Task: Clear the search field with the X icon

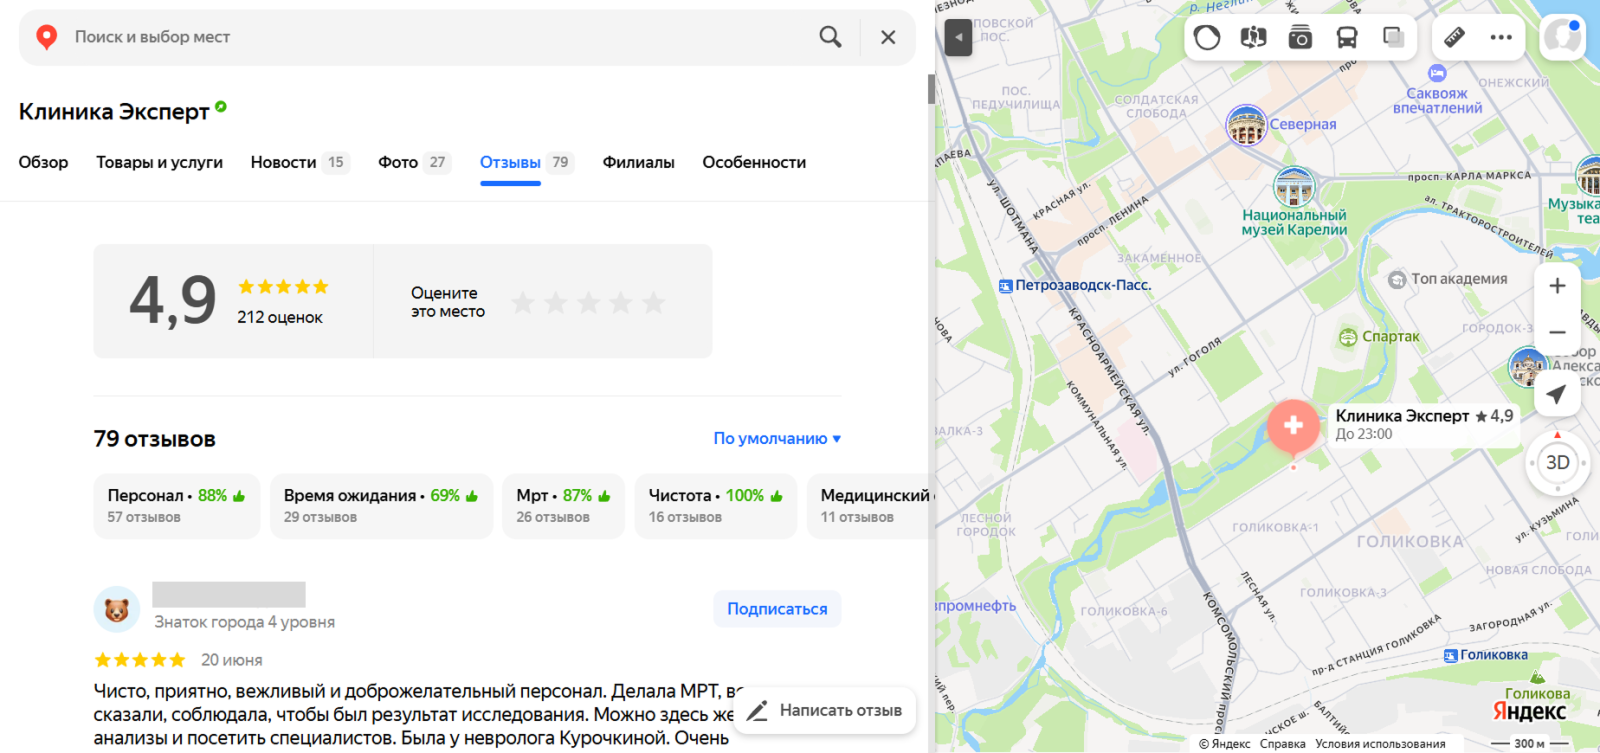Action: [x=888, y=37]
